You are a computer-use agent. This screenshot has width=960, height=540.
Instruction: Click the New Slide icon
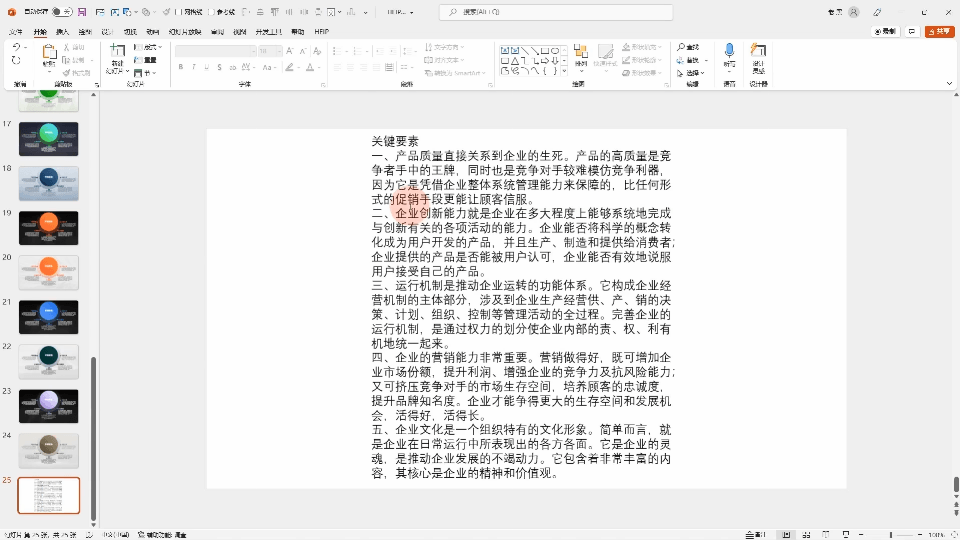tap(117, 51)
